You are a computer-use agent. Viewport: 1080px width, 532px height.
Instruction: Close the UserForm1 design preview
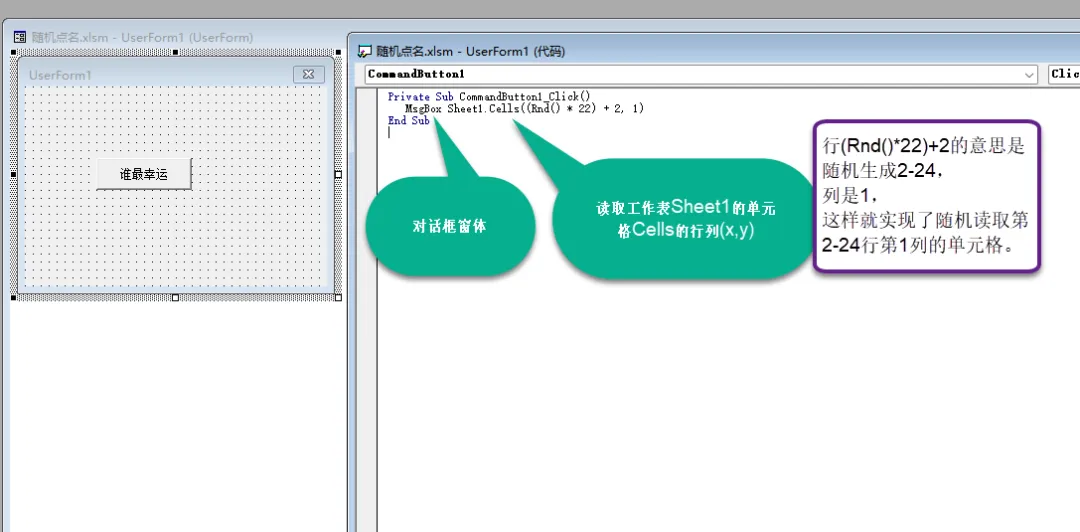[309, 74]
